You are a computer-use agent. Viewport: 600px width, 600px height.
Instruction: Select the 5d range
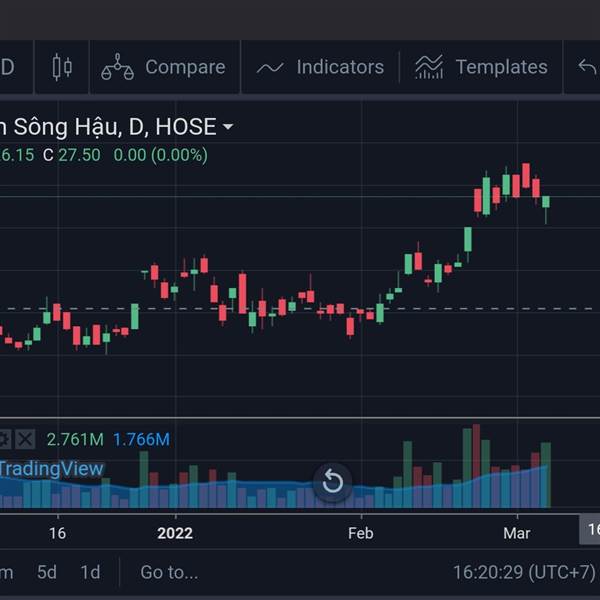47,572
